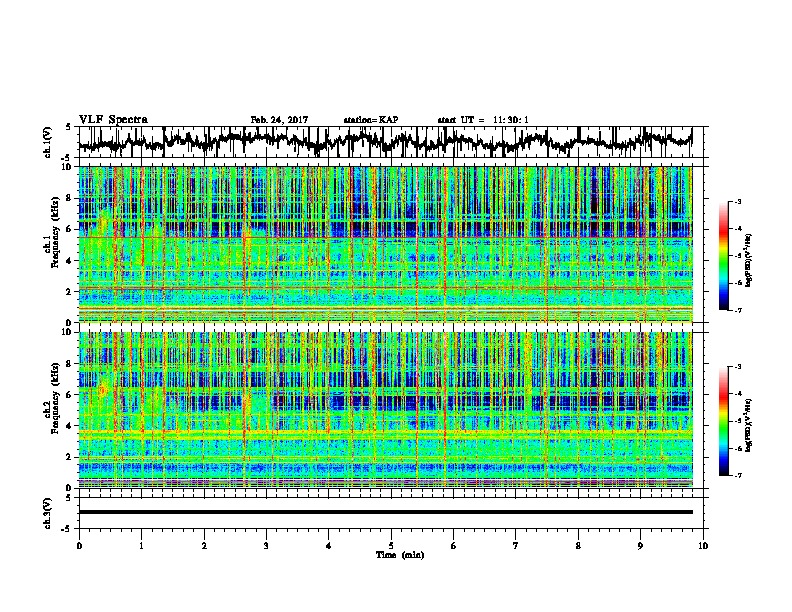
Task: Click the red spot near 6 kHz in the ch.2 spectrogram
Action: [103, 390]
